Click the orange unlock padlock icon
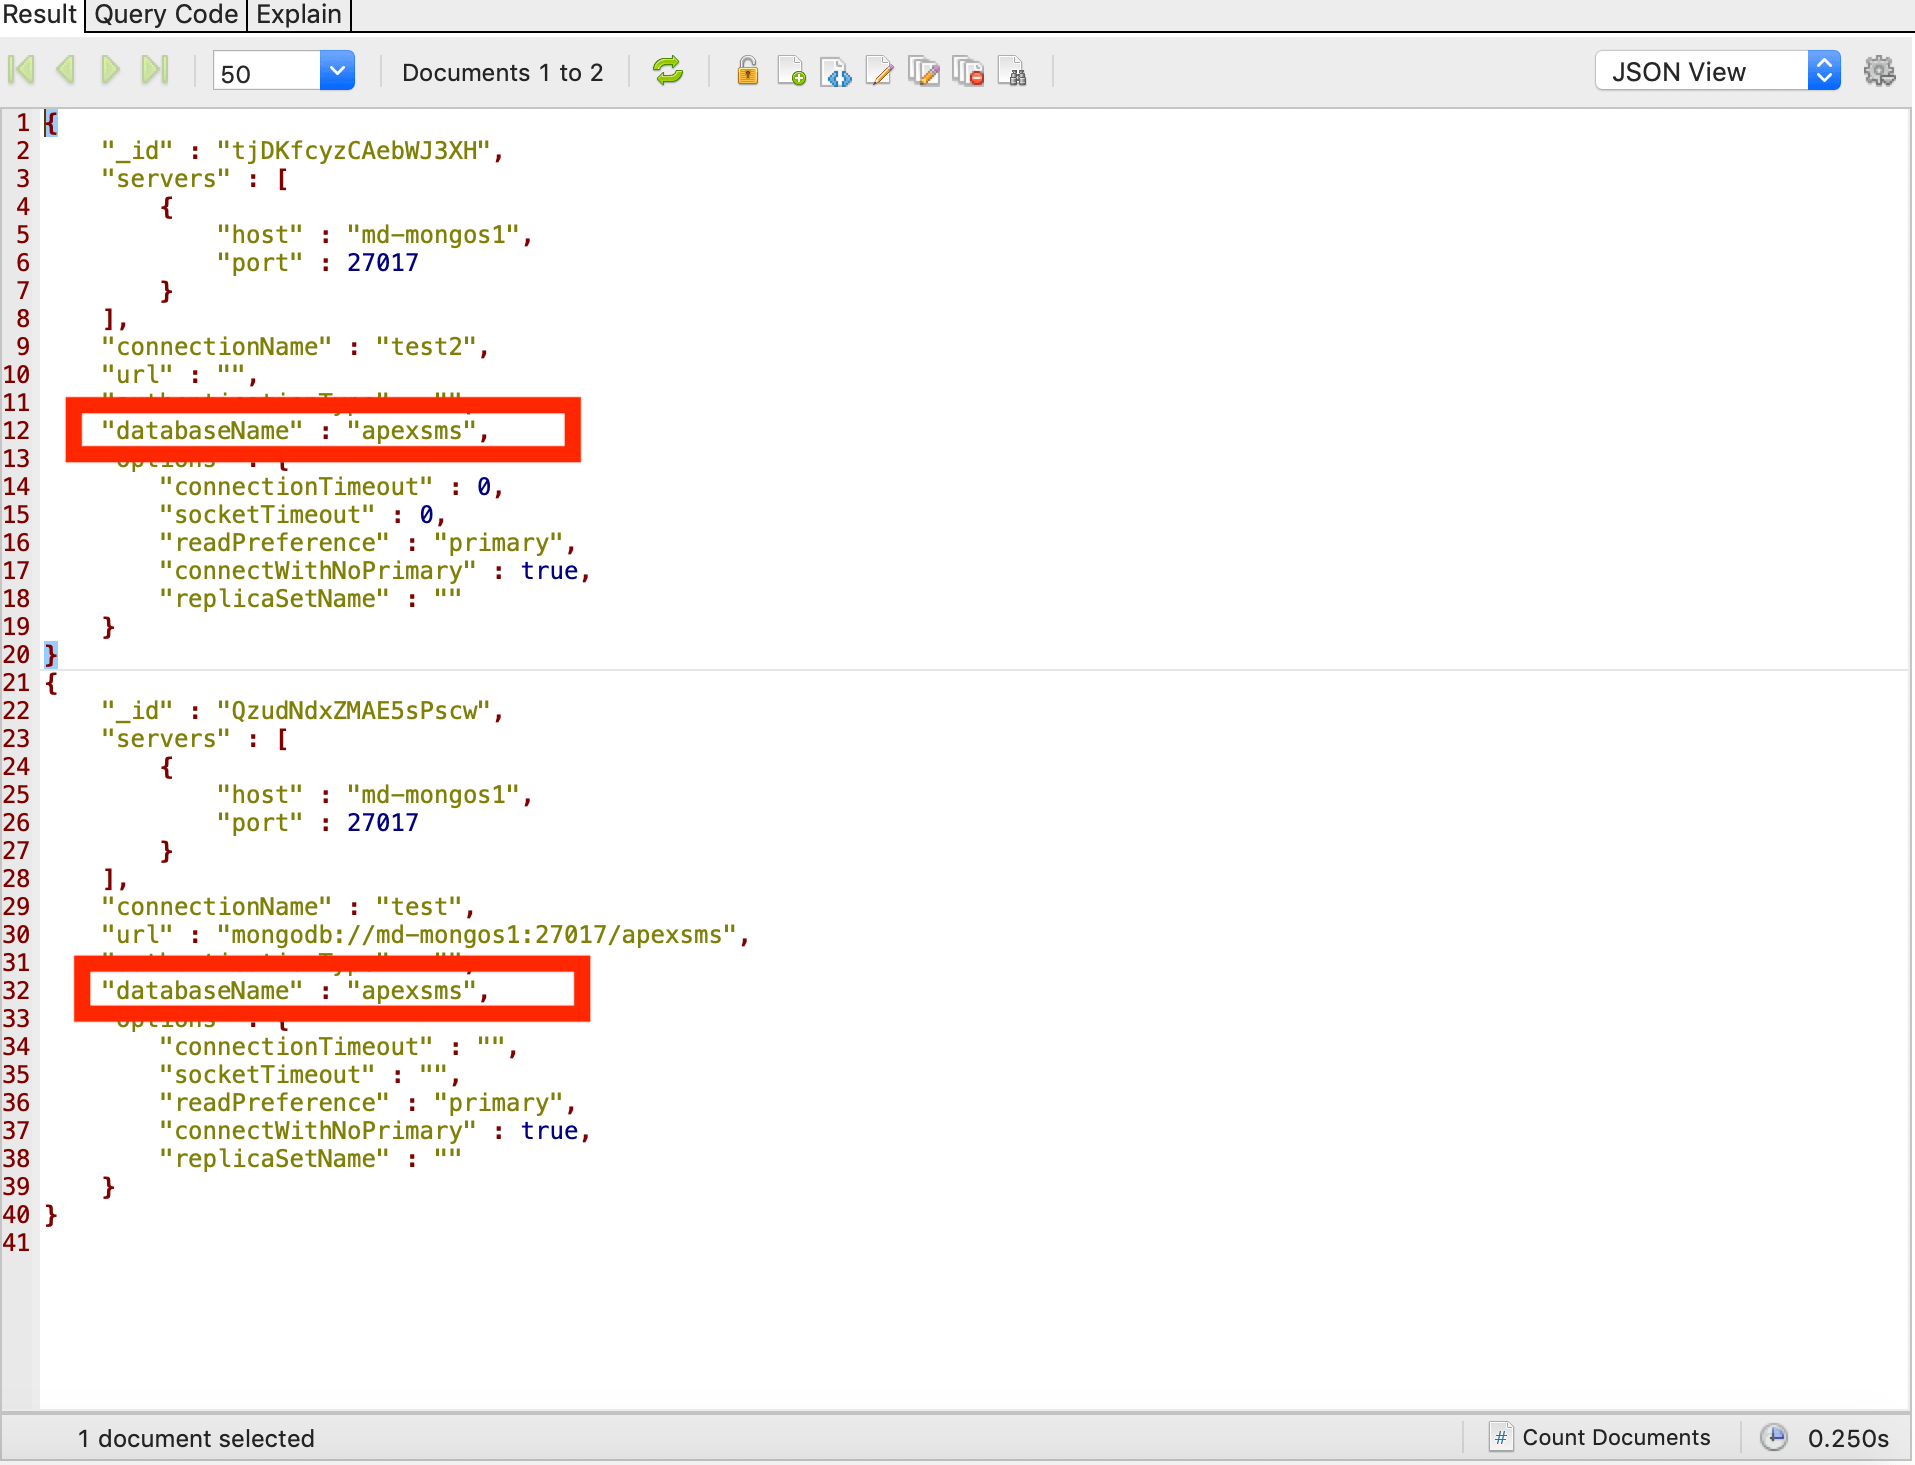 click(x=747, y=71)
